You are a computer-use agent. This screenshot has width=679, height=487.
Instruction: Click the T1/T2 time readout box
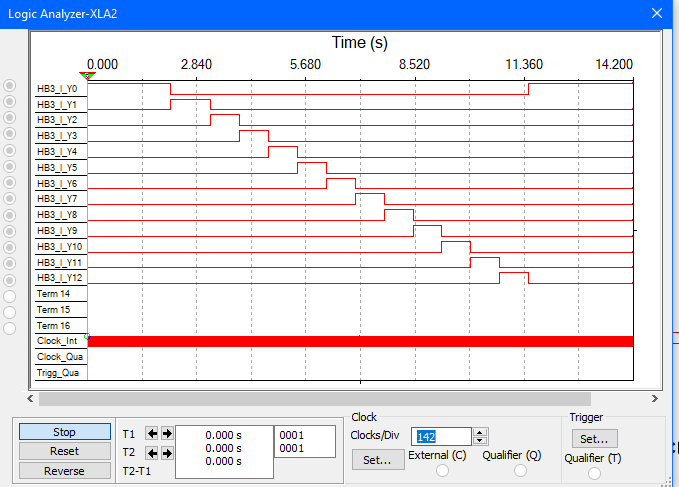224,452
